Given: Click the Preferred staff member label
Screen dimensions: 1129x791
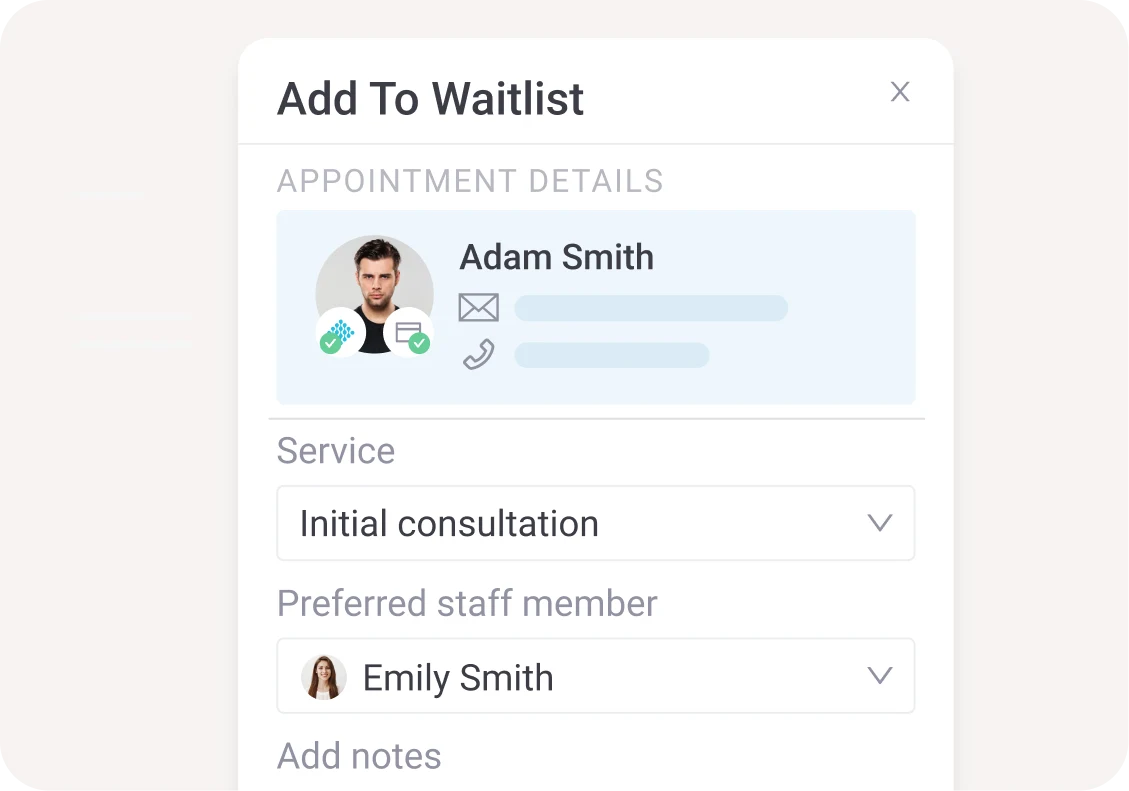Looking at the screenshot, I should click(x=467, y=603).
